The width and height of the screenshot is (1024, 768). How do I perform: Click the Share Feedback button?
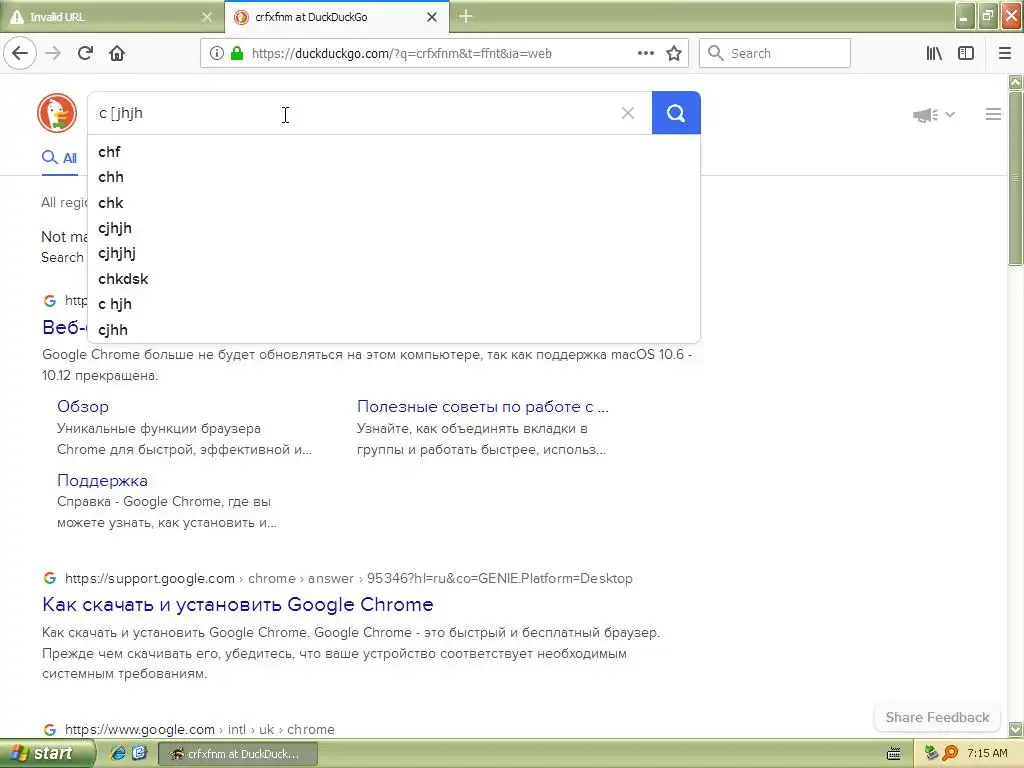click(x=937, y=717)
